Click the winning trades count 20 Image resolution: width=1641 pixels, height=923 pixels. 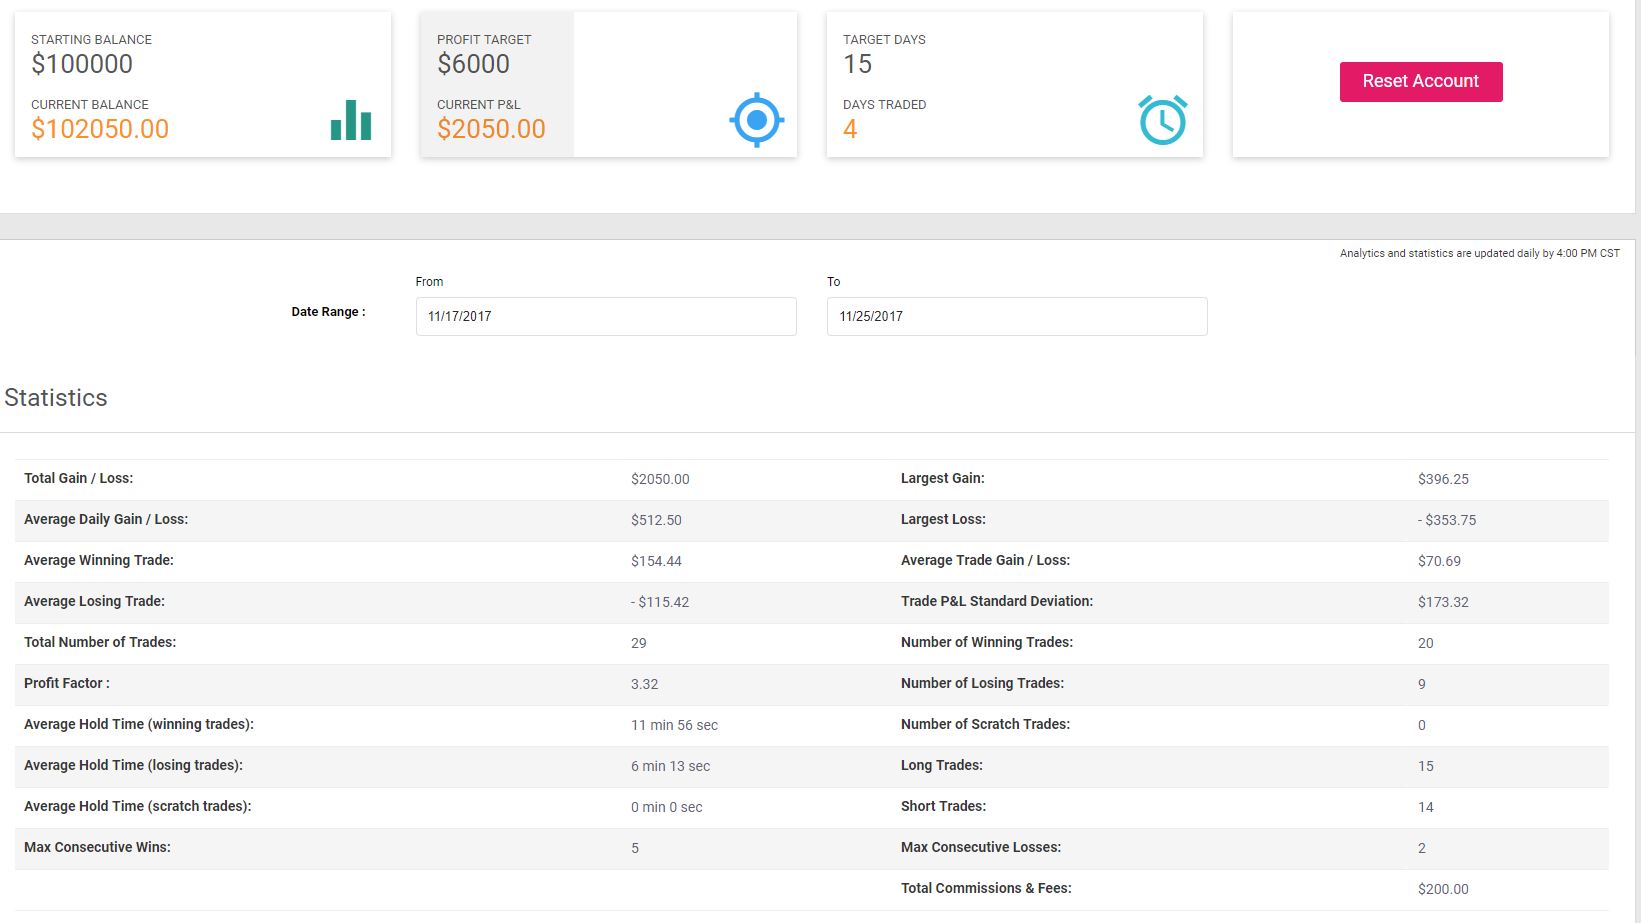point(1426,643)
